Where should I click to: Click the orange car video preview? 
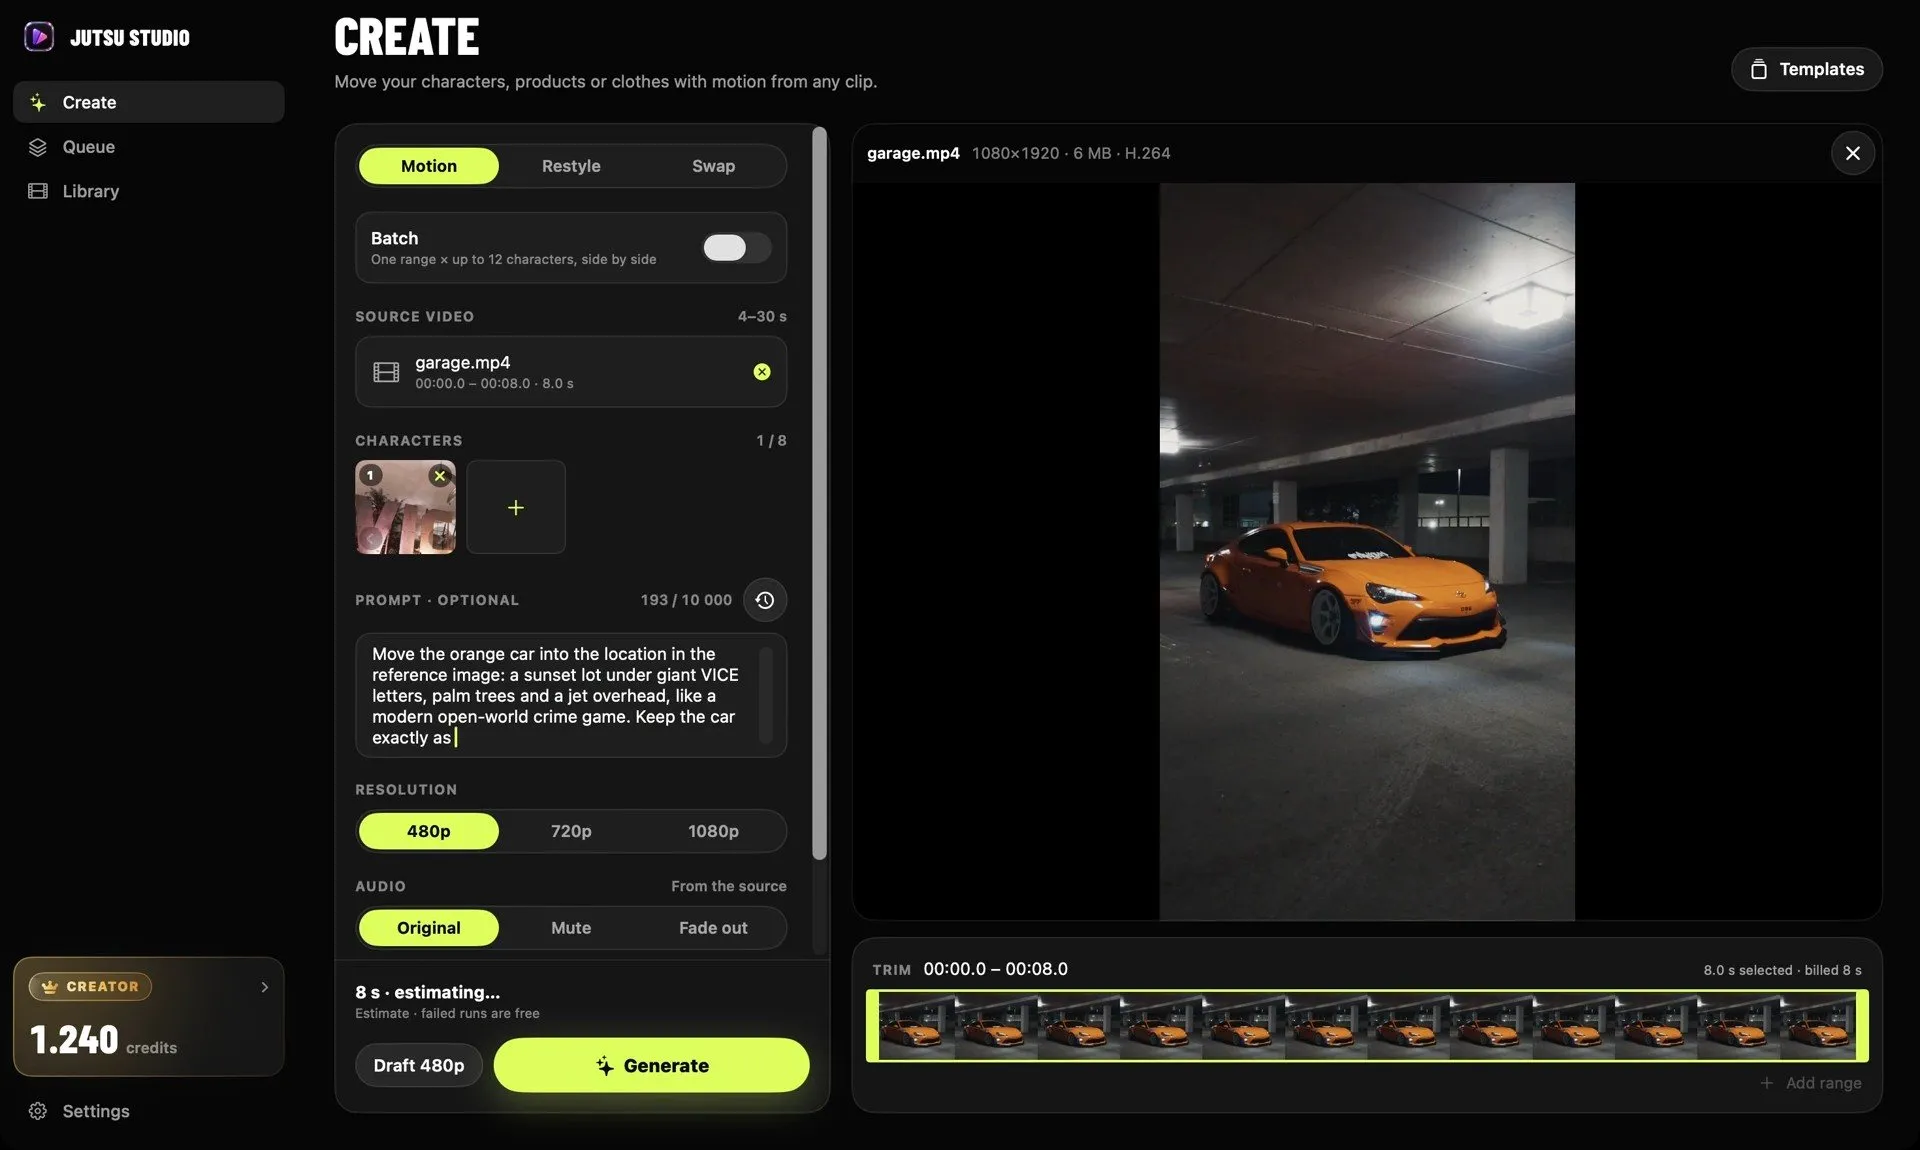click(1367, 551)
